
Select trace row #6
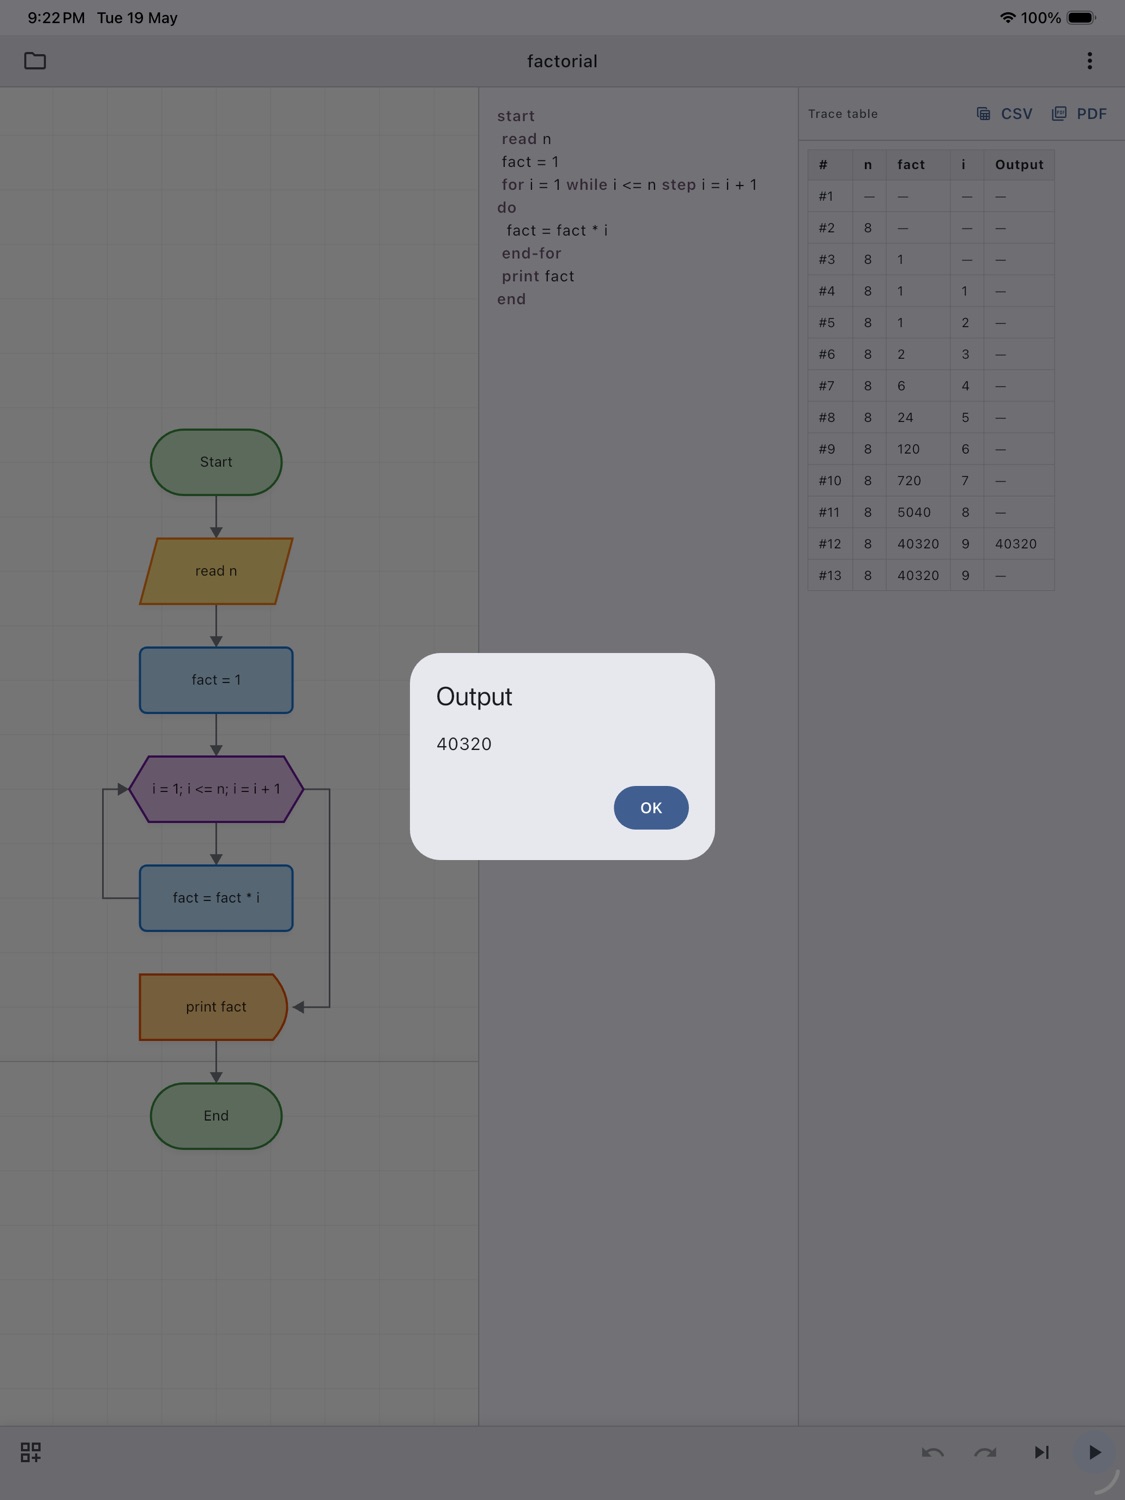[x=931, y=355]
